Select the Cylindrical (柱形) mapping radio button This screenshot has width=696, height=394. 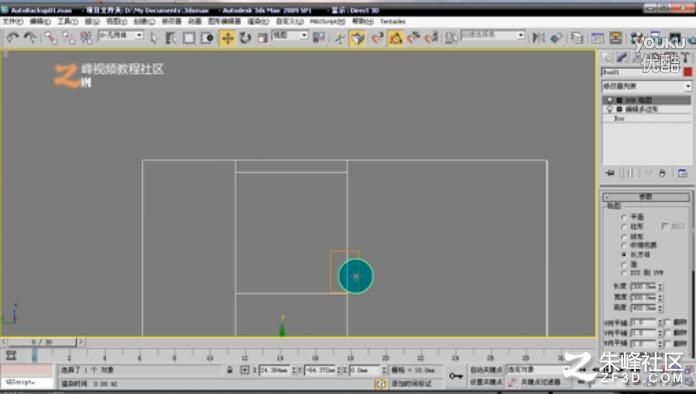(624, 227)
